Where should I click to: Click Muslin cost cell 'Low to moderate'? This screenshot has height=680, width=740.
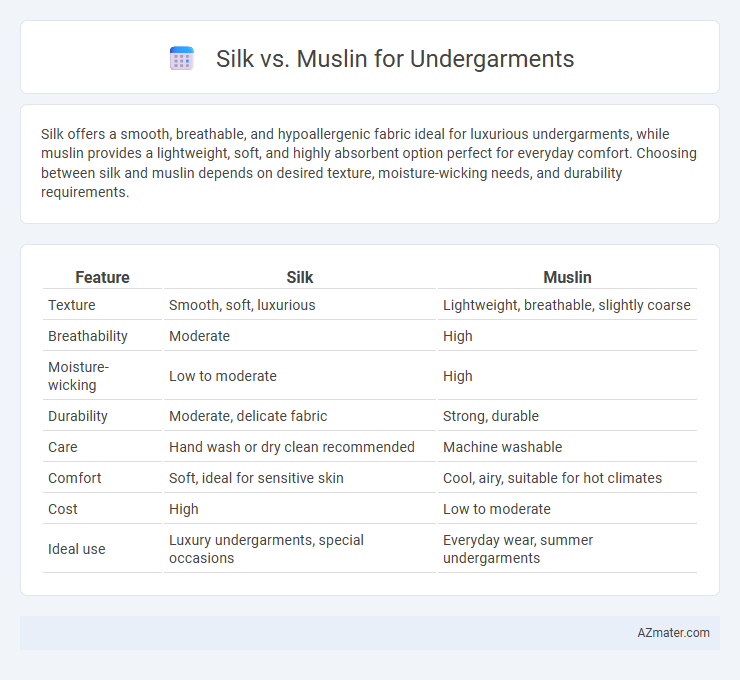[496, 509]
